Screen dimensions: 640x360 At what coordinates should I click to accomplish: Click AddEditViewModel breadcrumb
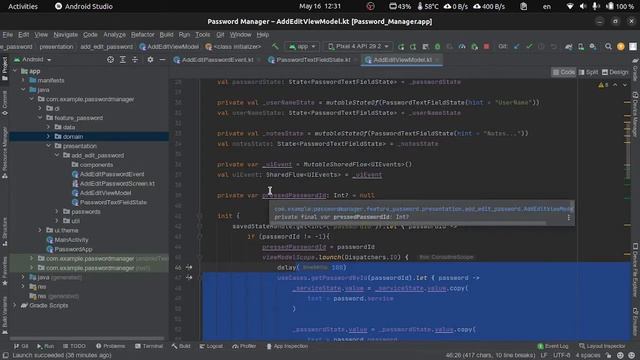169,47
